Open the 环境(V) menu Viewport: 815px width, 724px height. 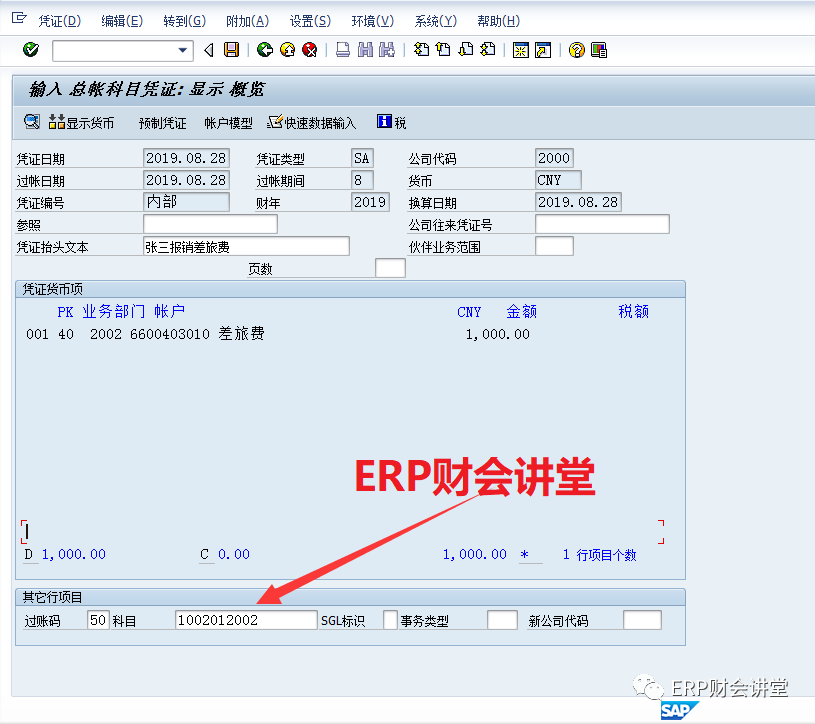click(372, 21)
